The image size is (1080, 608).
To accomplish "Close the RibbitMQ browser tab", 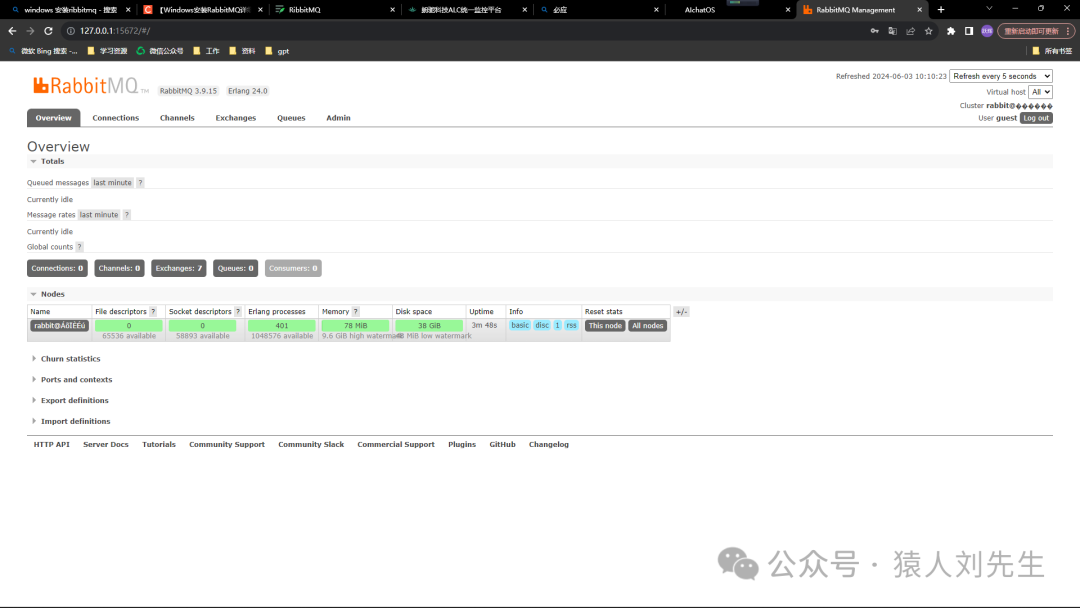I will [x=393, y=10].
